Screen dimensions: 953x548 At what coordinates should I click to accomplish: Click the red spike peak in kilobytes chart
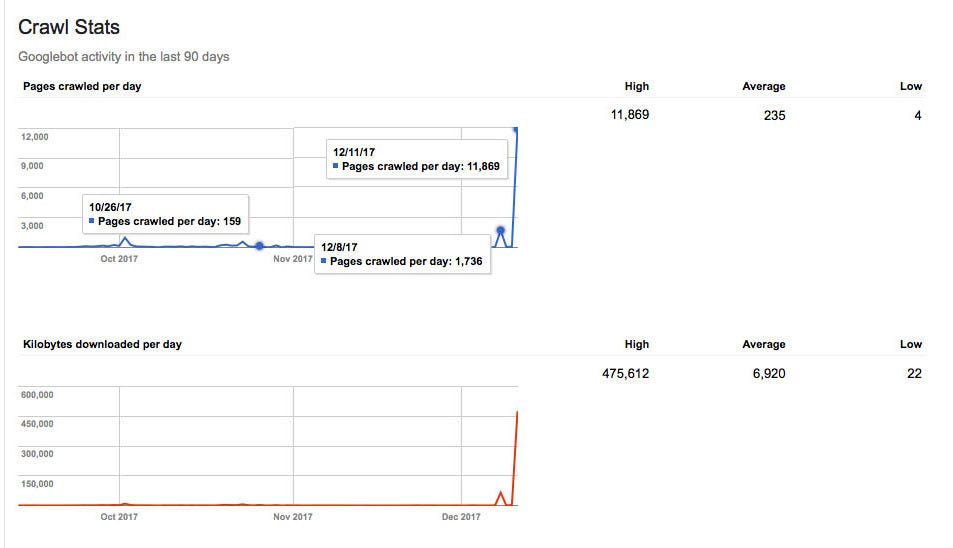[517, 412]
